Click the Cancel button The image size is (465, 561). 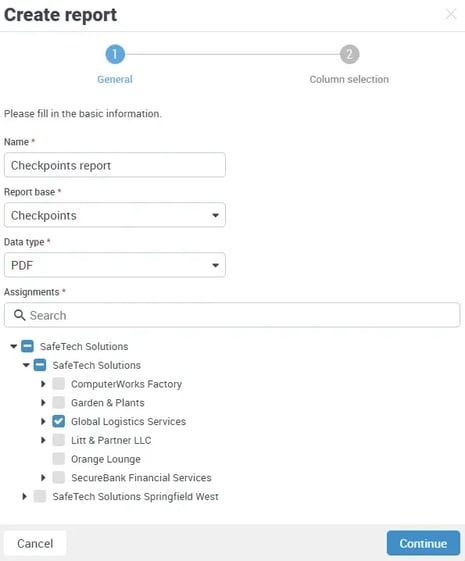[x=35, y=543]
